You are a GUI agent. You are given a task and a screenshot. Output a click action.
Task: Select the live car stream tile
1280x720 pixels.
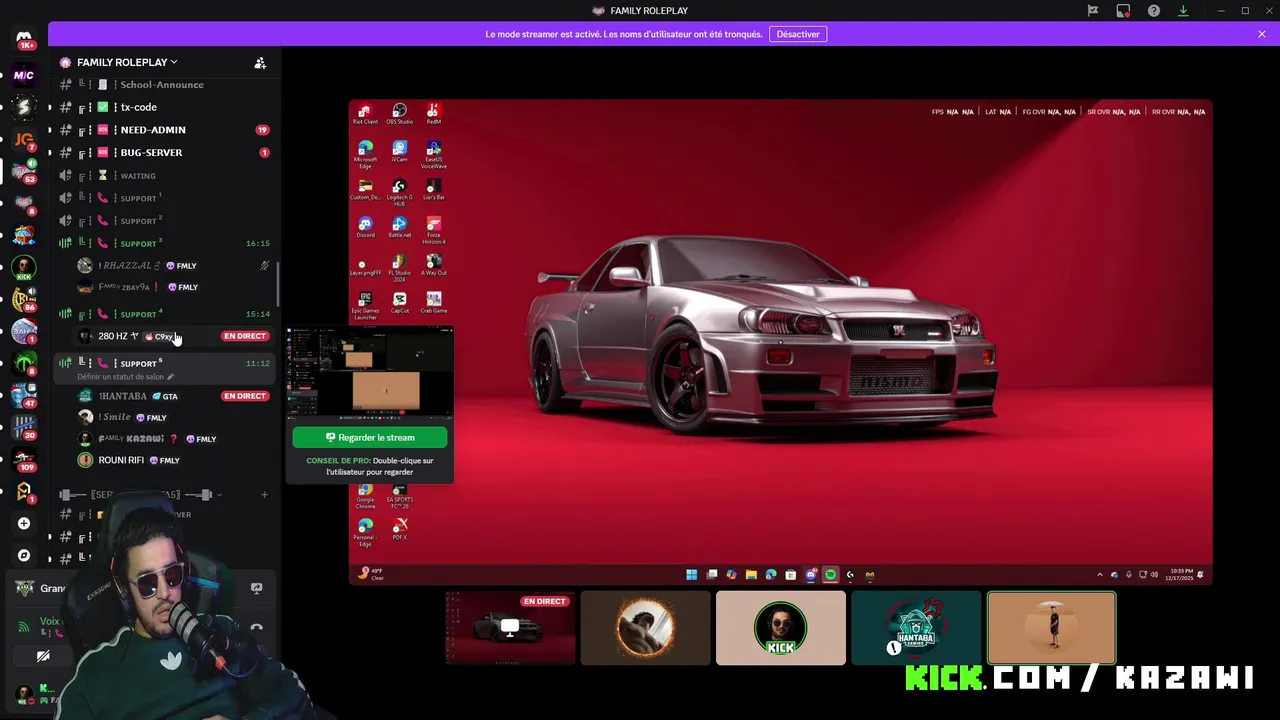click(x=511, y=628)
